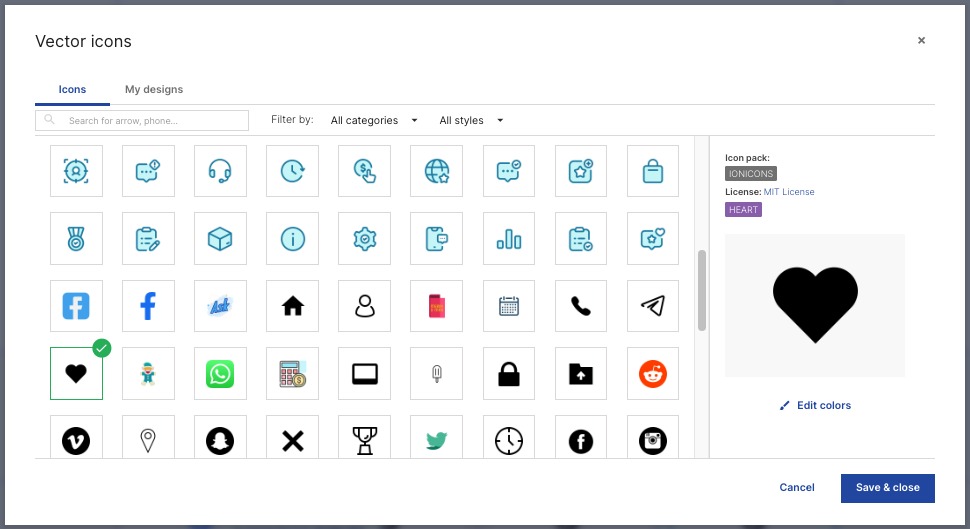
Task: Click the icon grid scrollbar thumb
Action: pyautogui.click(x=702, y=290)
